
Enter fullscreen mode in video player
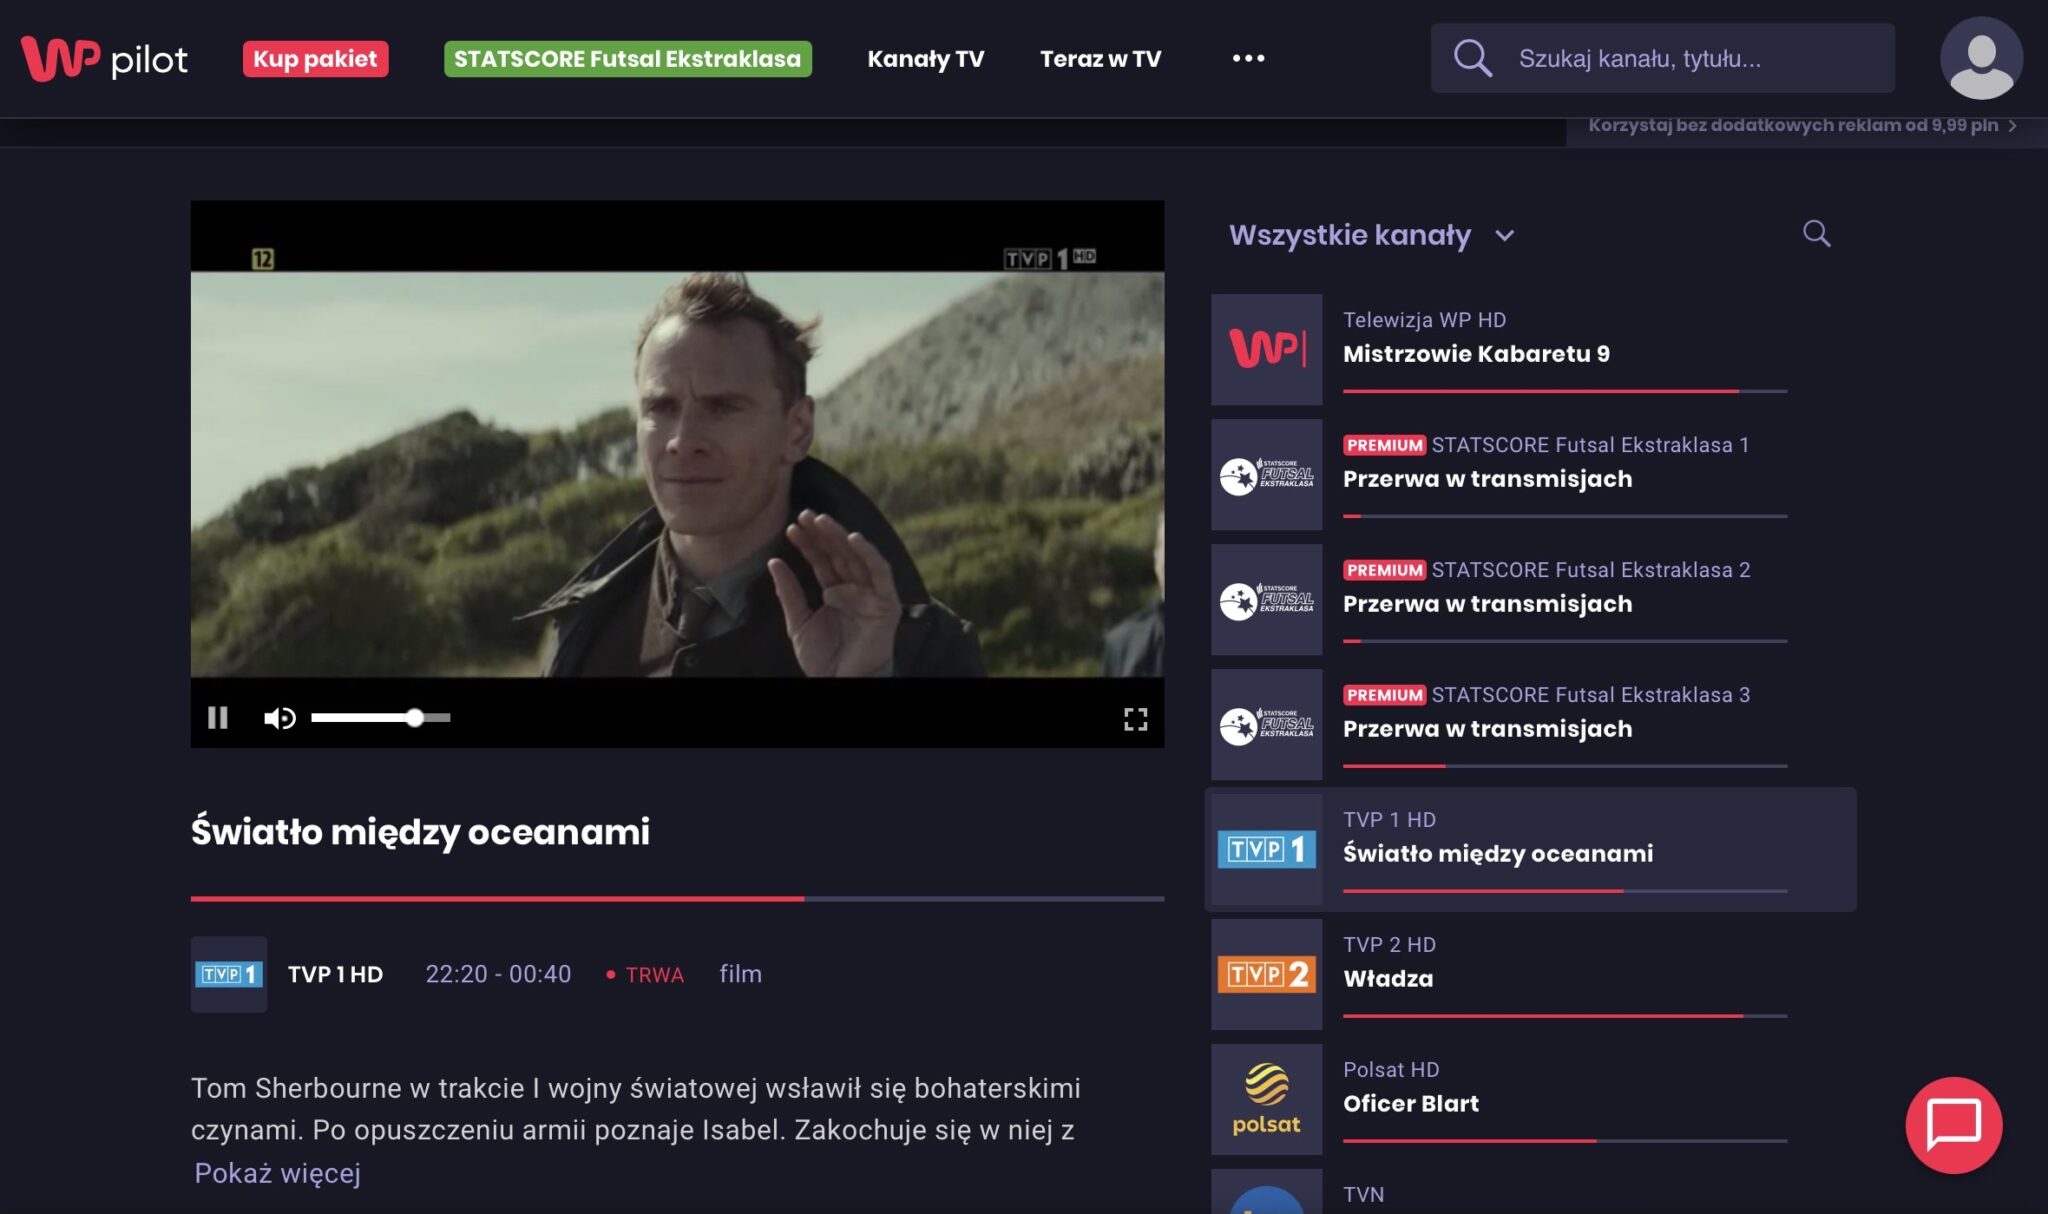pyautogui.click(x=1135, y=719)
